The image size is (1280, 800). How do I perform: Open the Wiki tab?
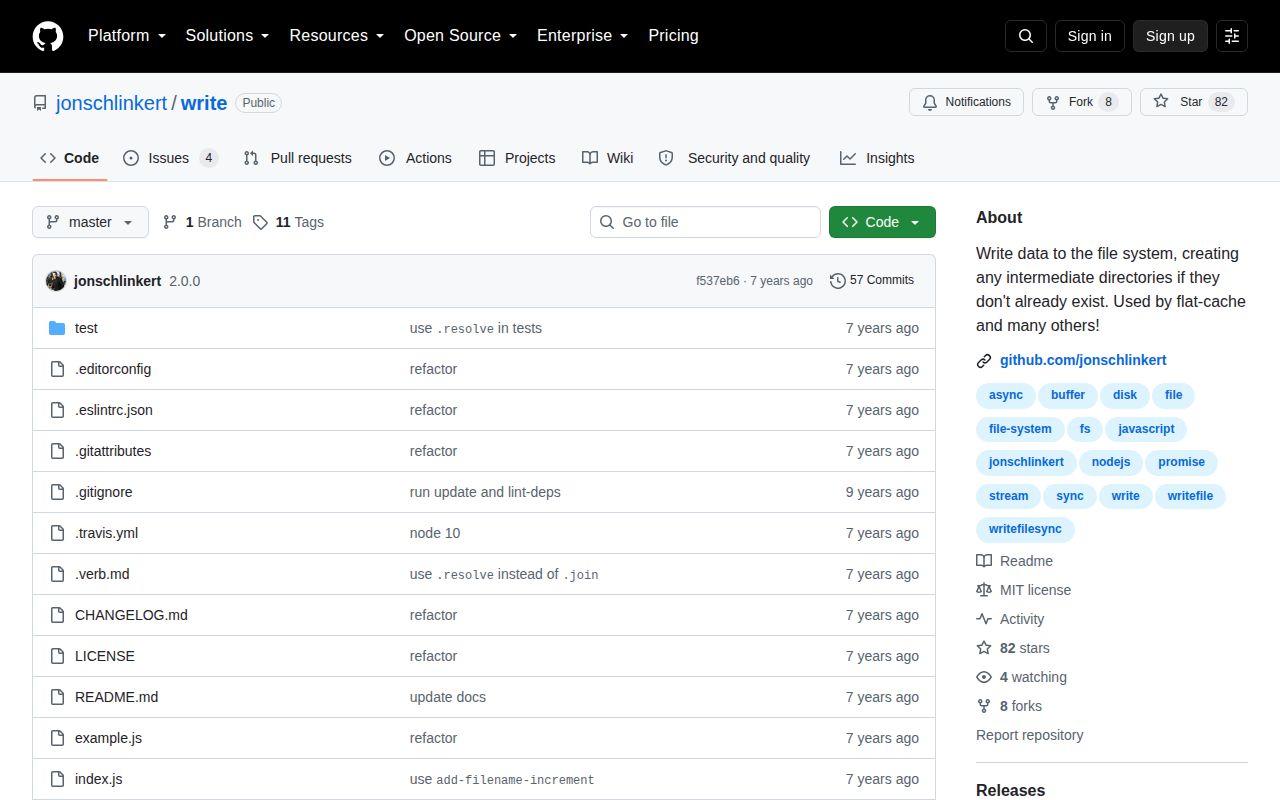(608, 158)
